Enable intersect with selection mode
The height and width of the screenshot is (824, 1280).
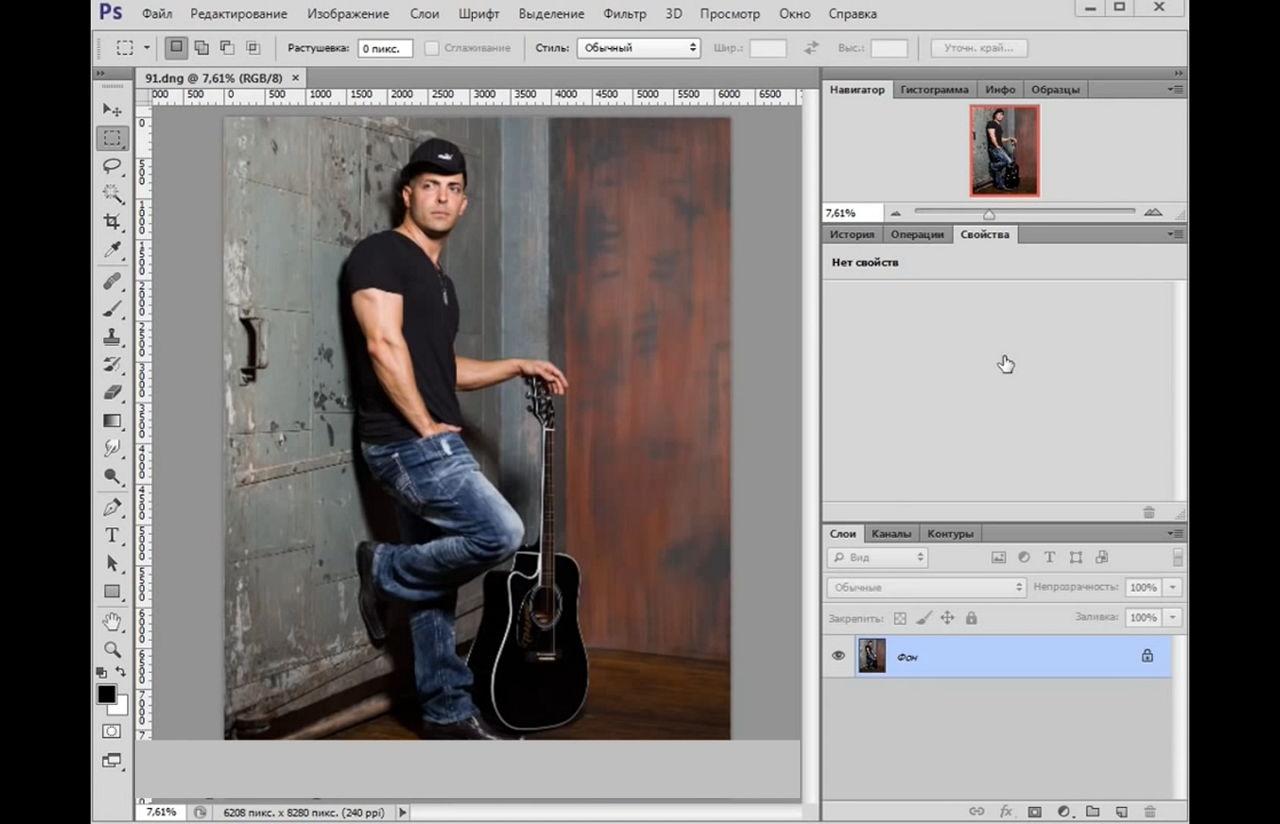pos(252,47)
